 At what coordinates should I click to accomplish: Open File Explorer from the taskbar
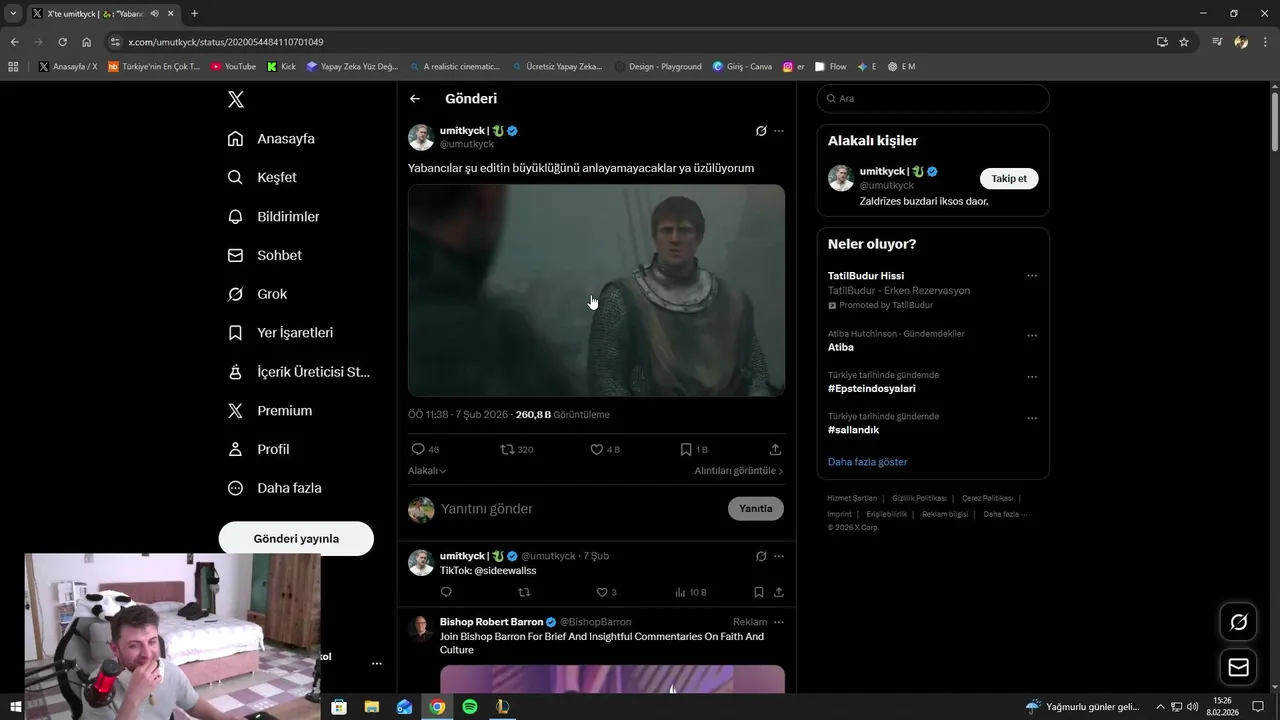click(372, 707)
